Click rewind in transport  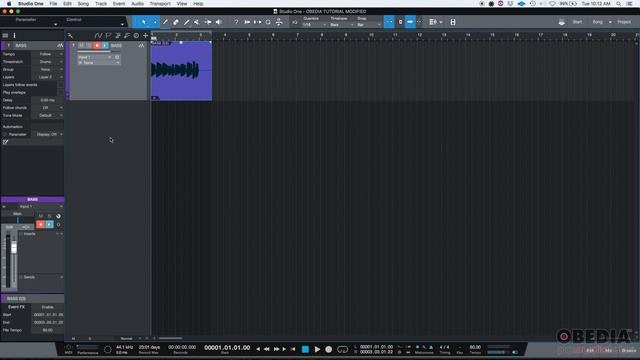coord(267,349)
